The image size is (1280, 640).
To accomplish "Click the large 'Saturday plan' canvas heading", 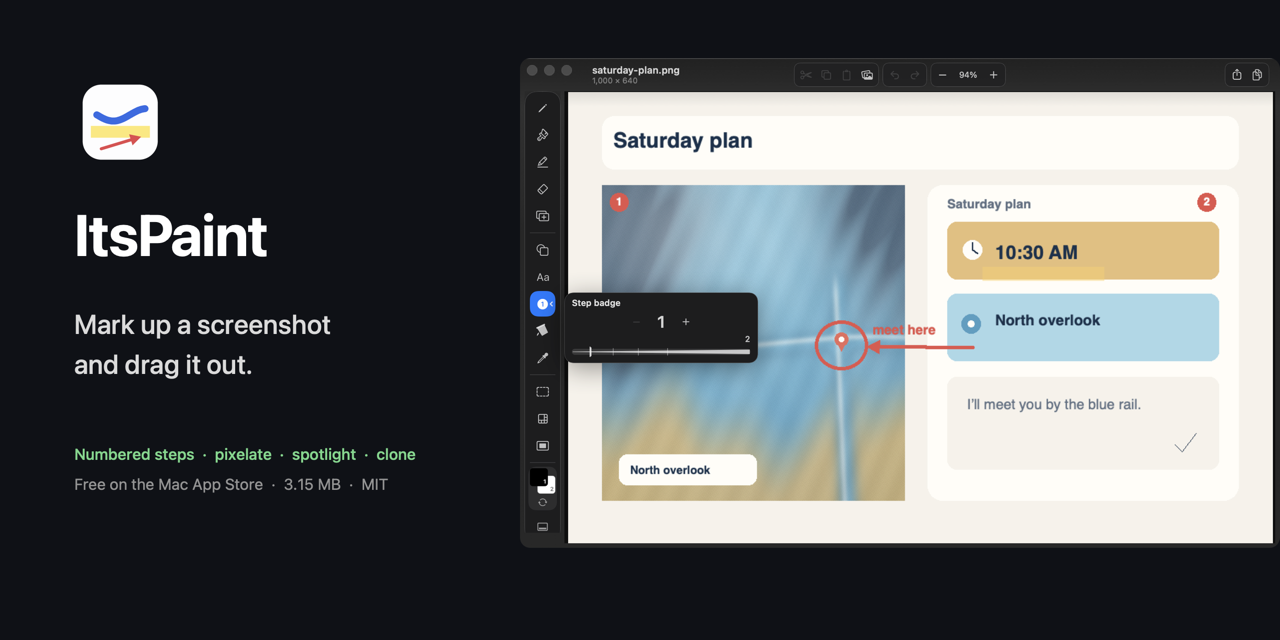I will (683, 141).
